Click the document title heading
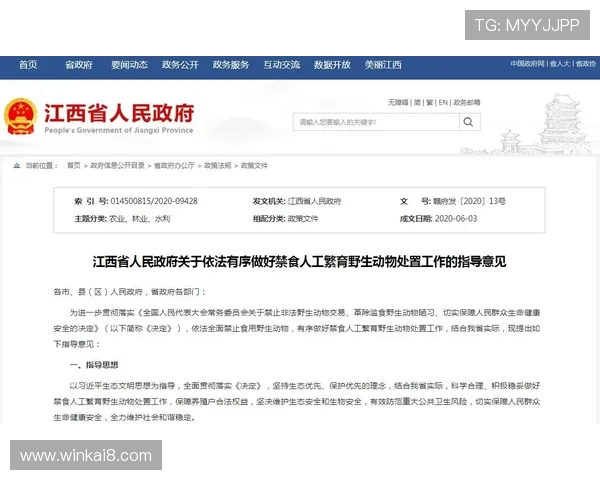 (299, 262)
